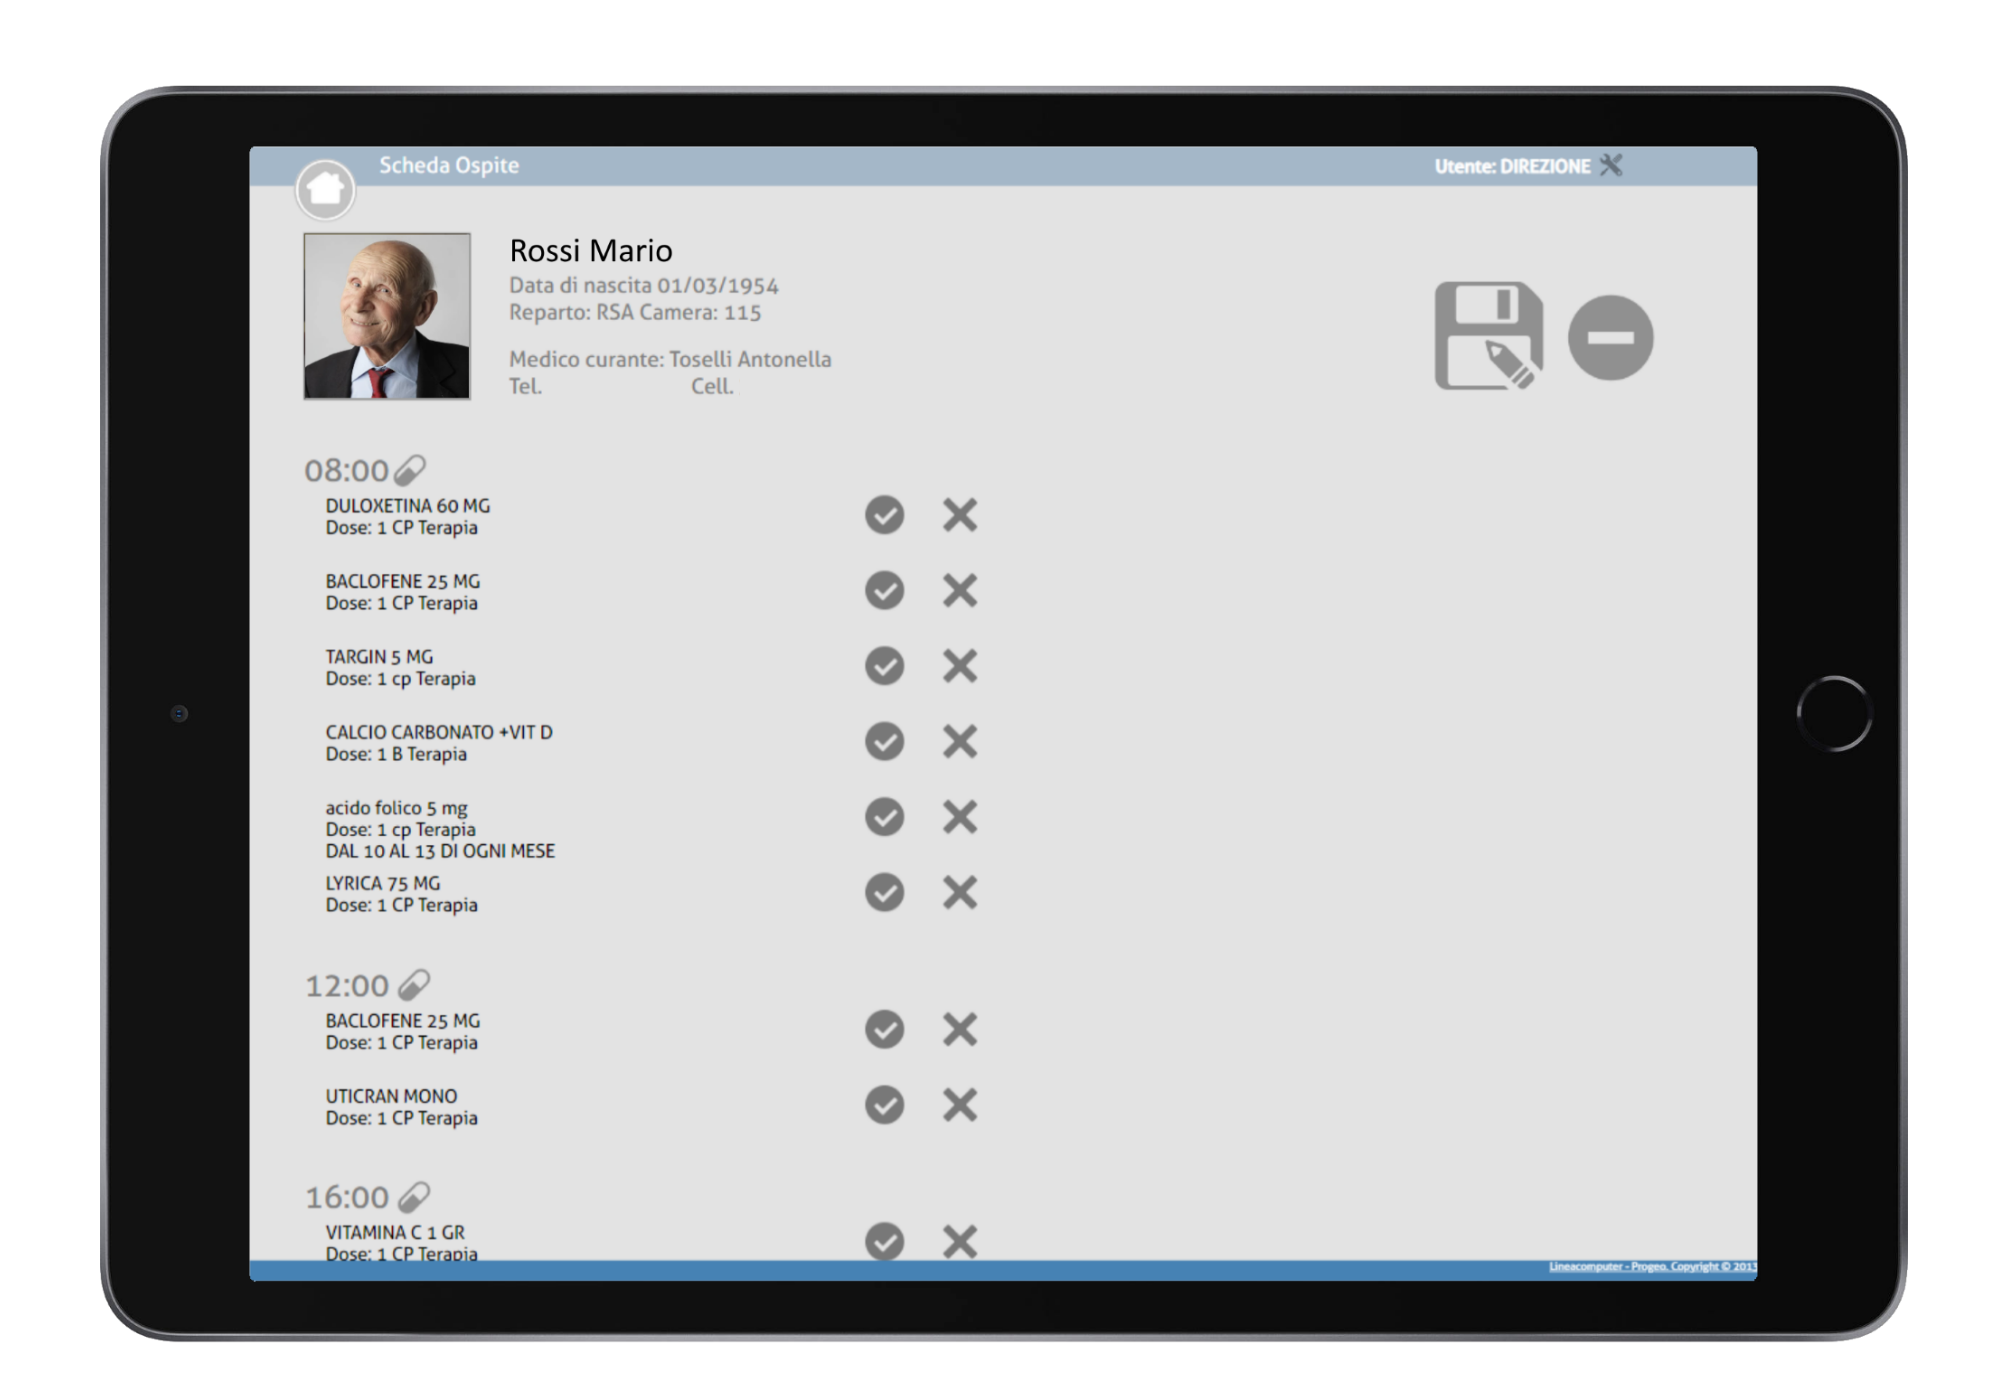This screenshot has width=2000, height=1393.
Task: Click the Lineacomputer - Progeo copyright link
Action: [x=1652, y=1267]
